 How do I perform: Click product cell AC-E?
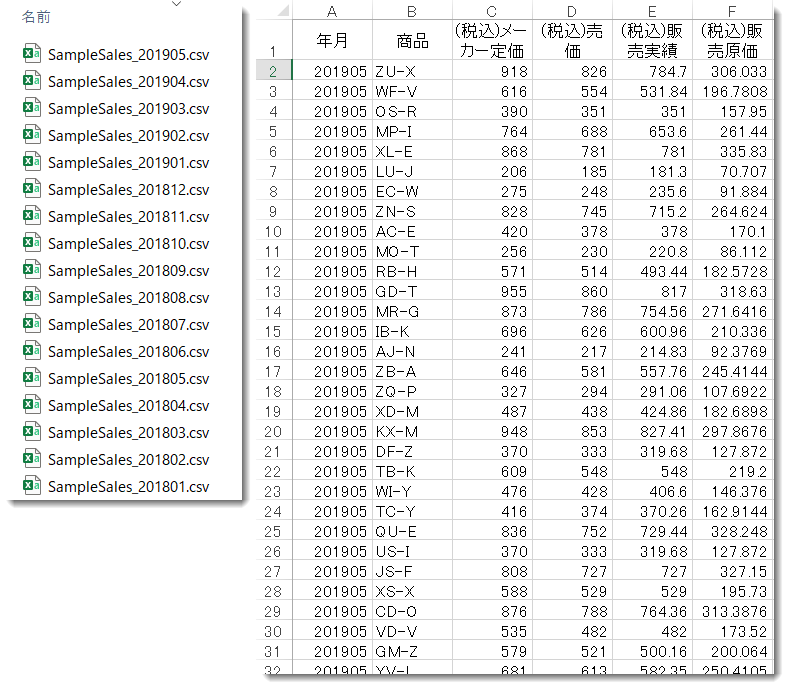pos(412,231)
